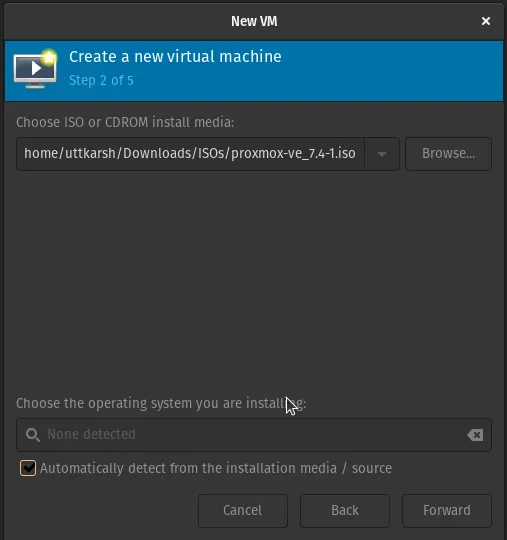The width and height of the screenshot is (507, 540).
Task: Click the magnifier search icon in the OS field
Action: (x=33, y=435)
